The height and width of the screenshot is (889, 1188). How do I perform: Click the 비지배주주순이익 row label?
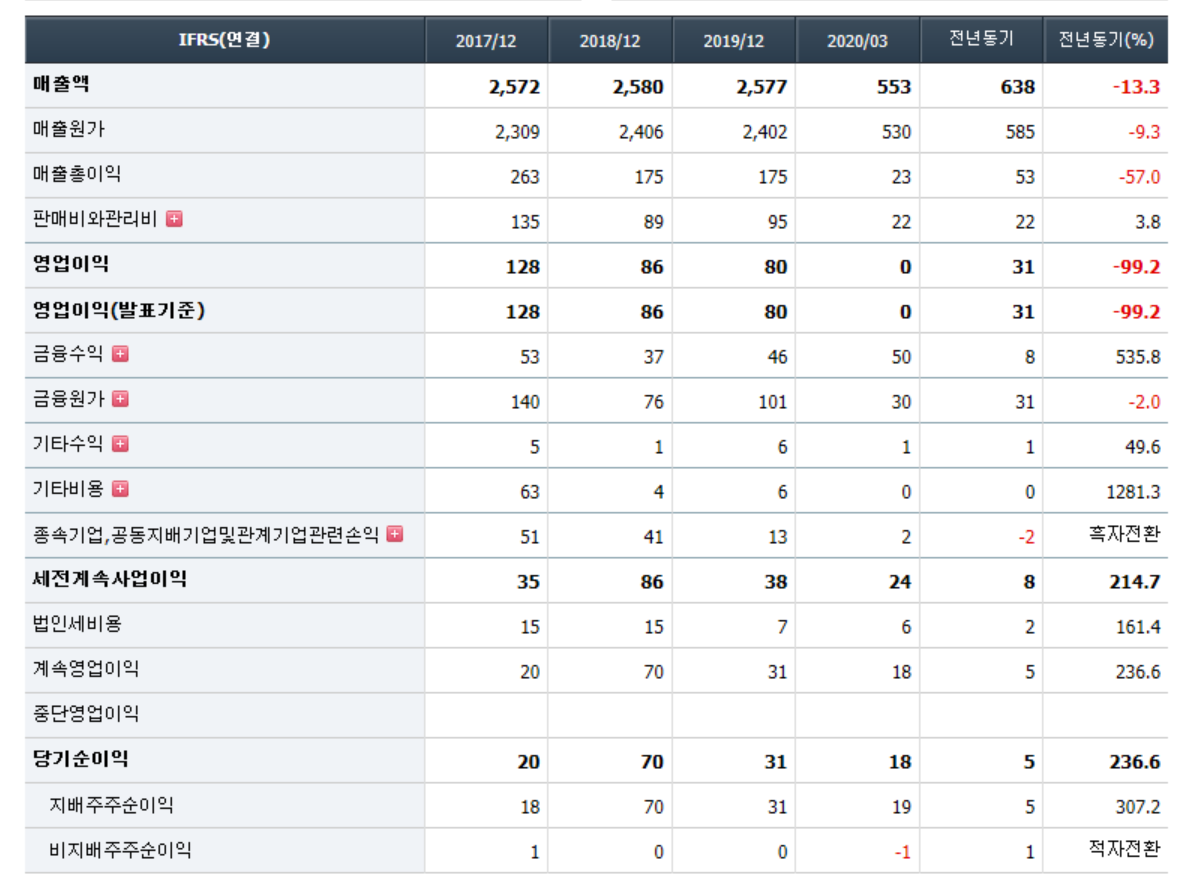tap(120, 850)
